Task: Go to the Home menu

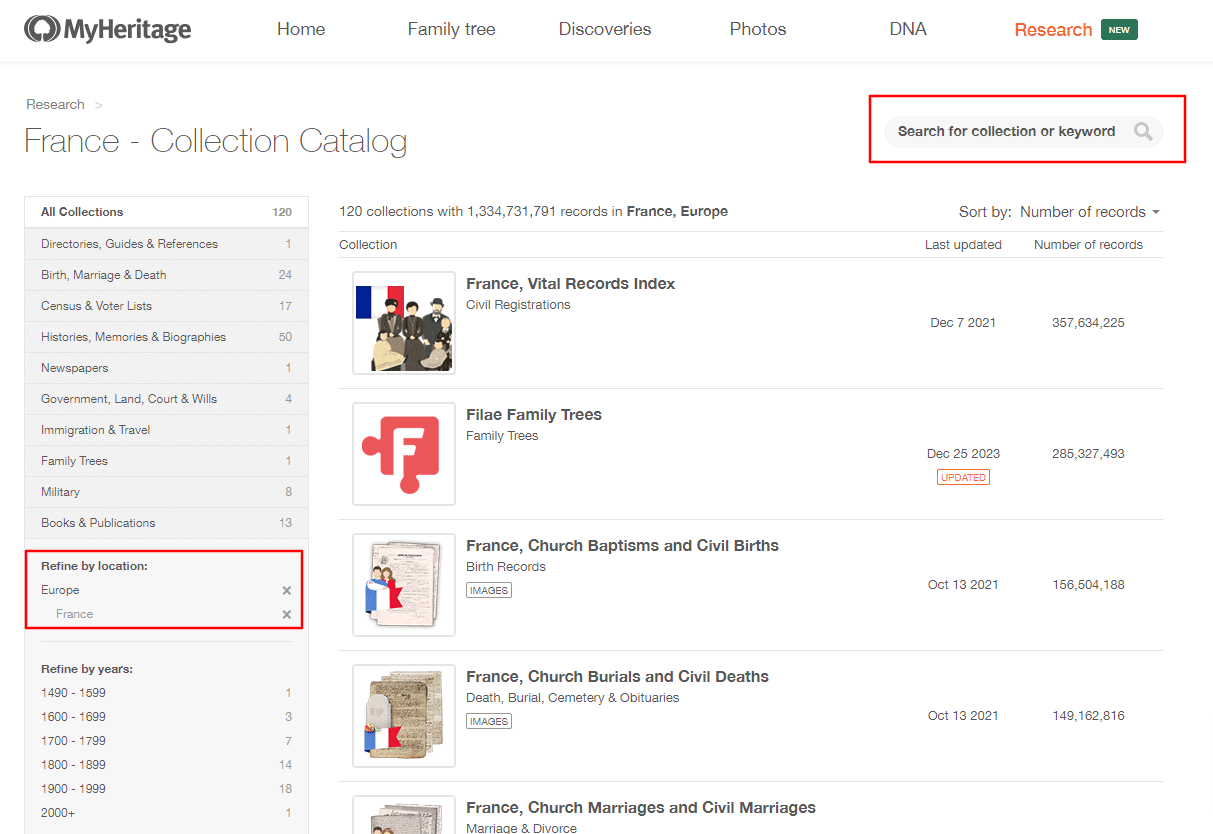Action: (x=301, y=29)
